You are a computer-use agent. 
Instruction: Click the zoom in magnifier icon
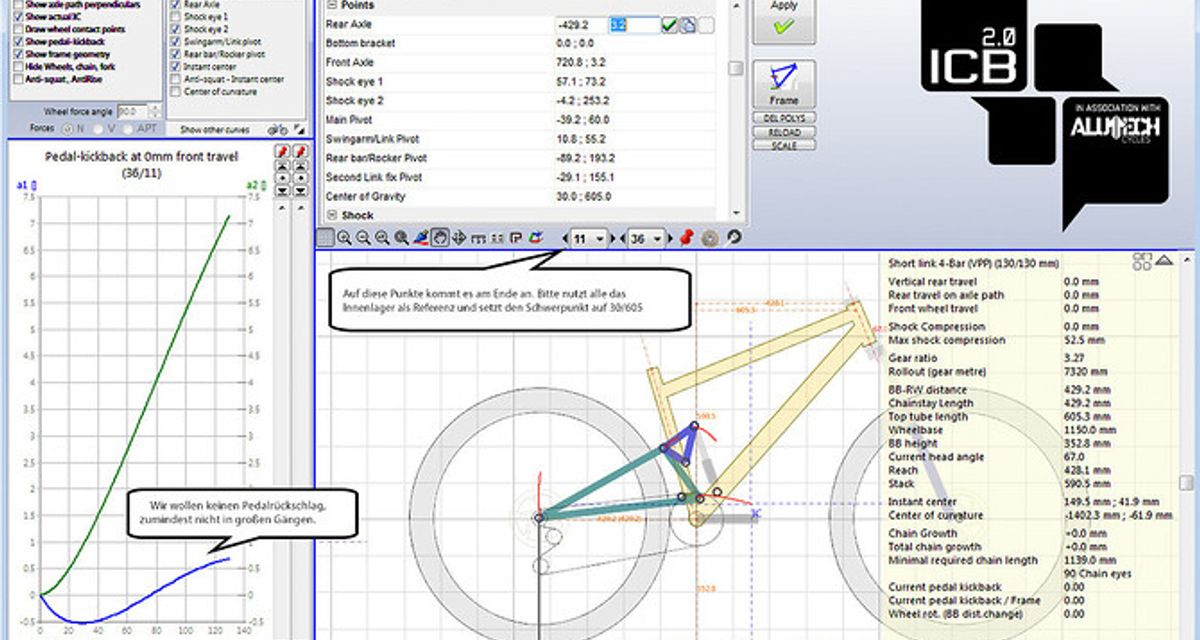click(344, 238)
